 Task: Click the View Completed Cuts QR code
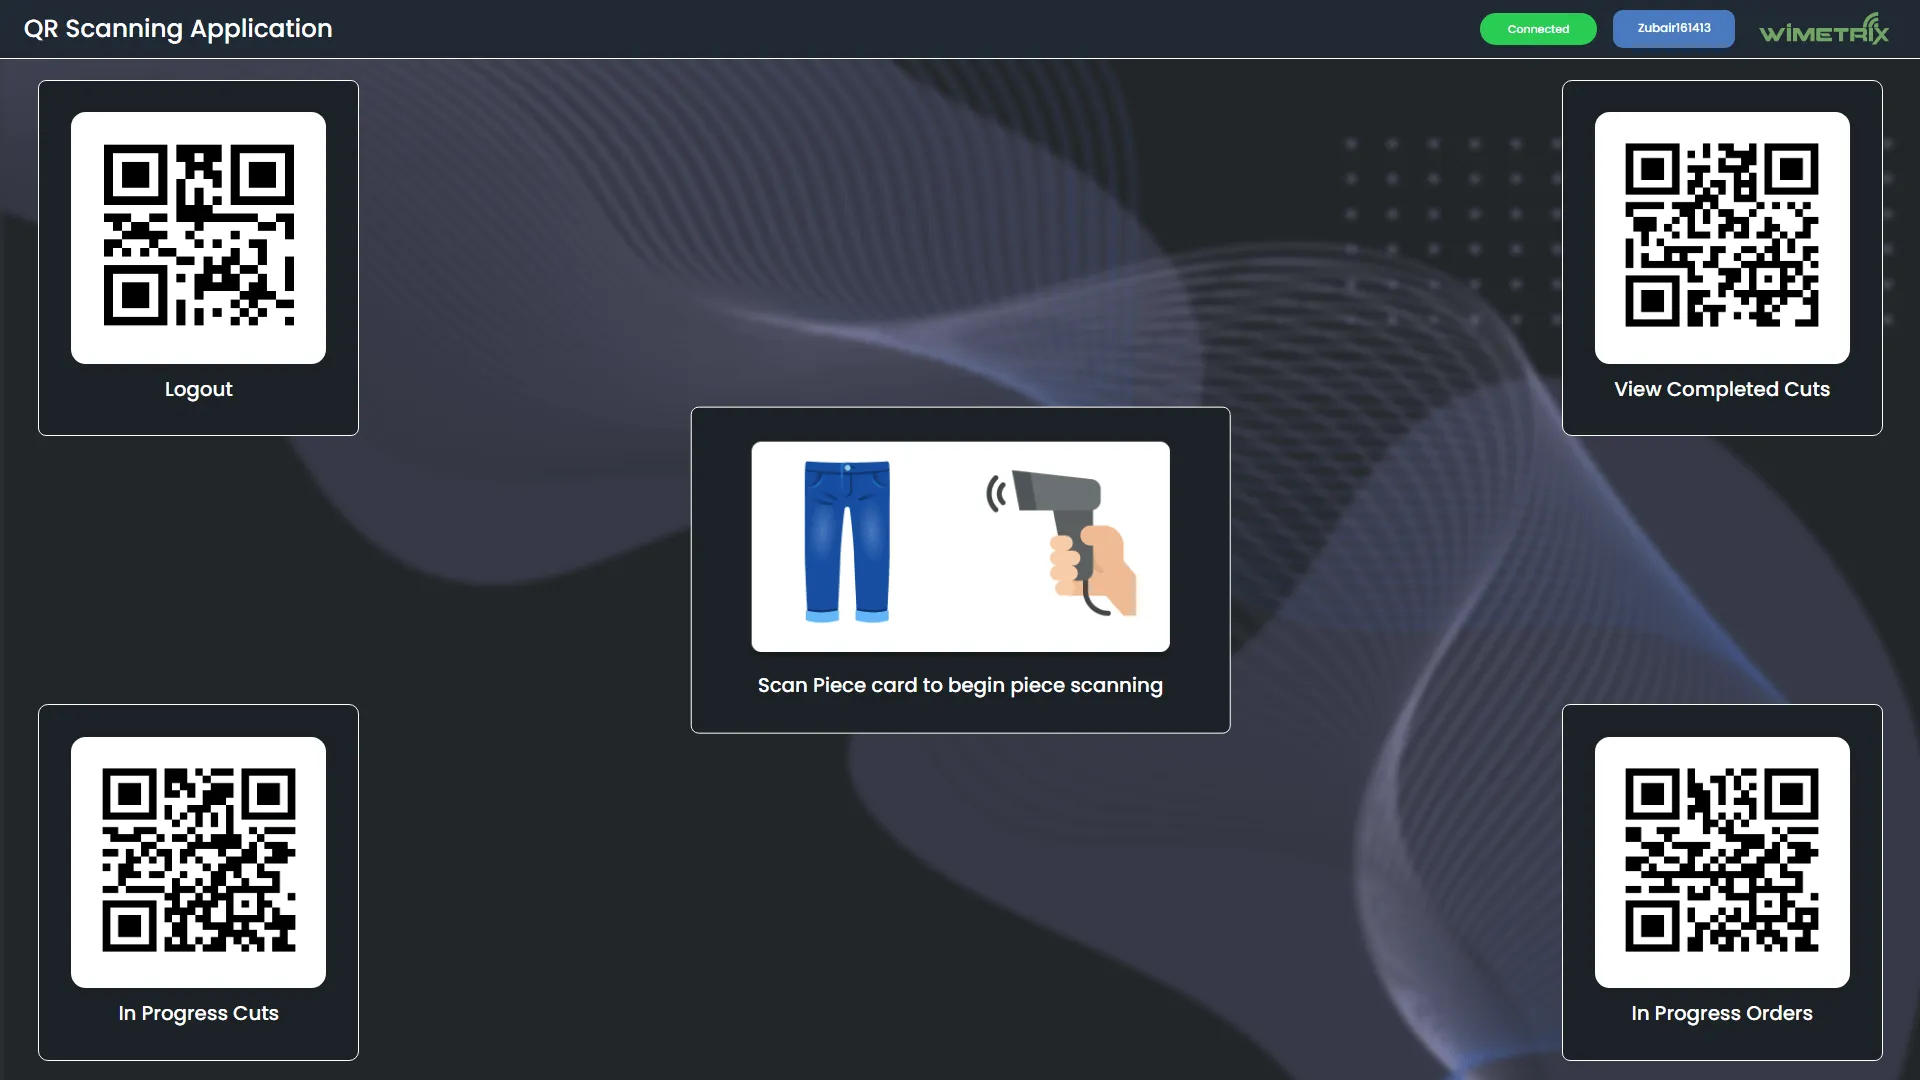tap(1721, 237)
